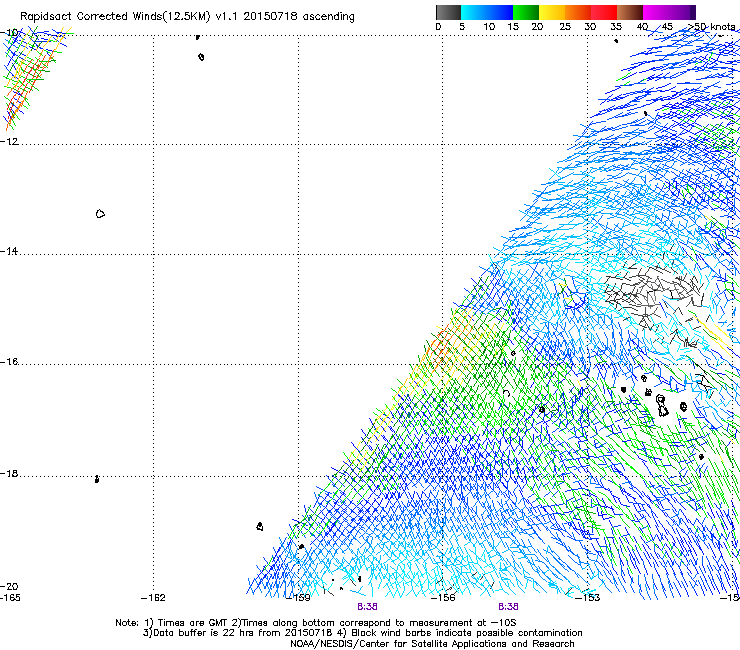Click the NOAA/NESDIS credit line
The width and height of the screenshot is (740, 650).
point(432,644)
